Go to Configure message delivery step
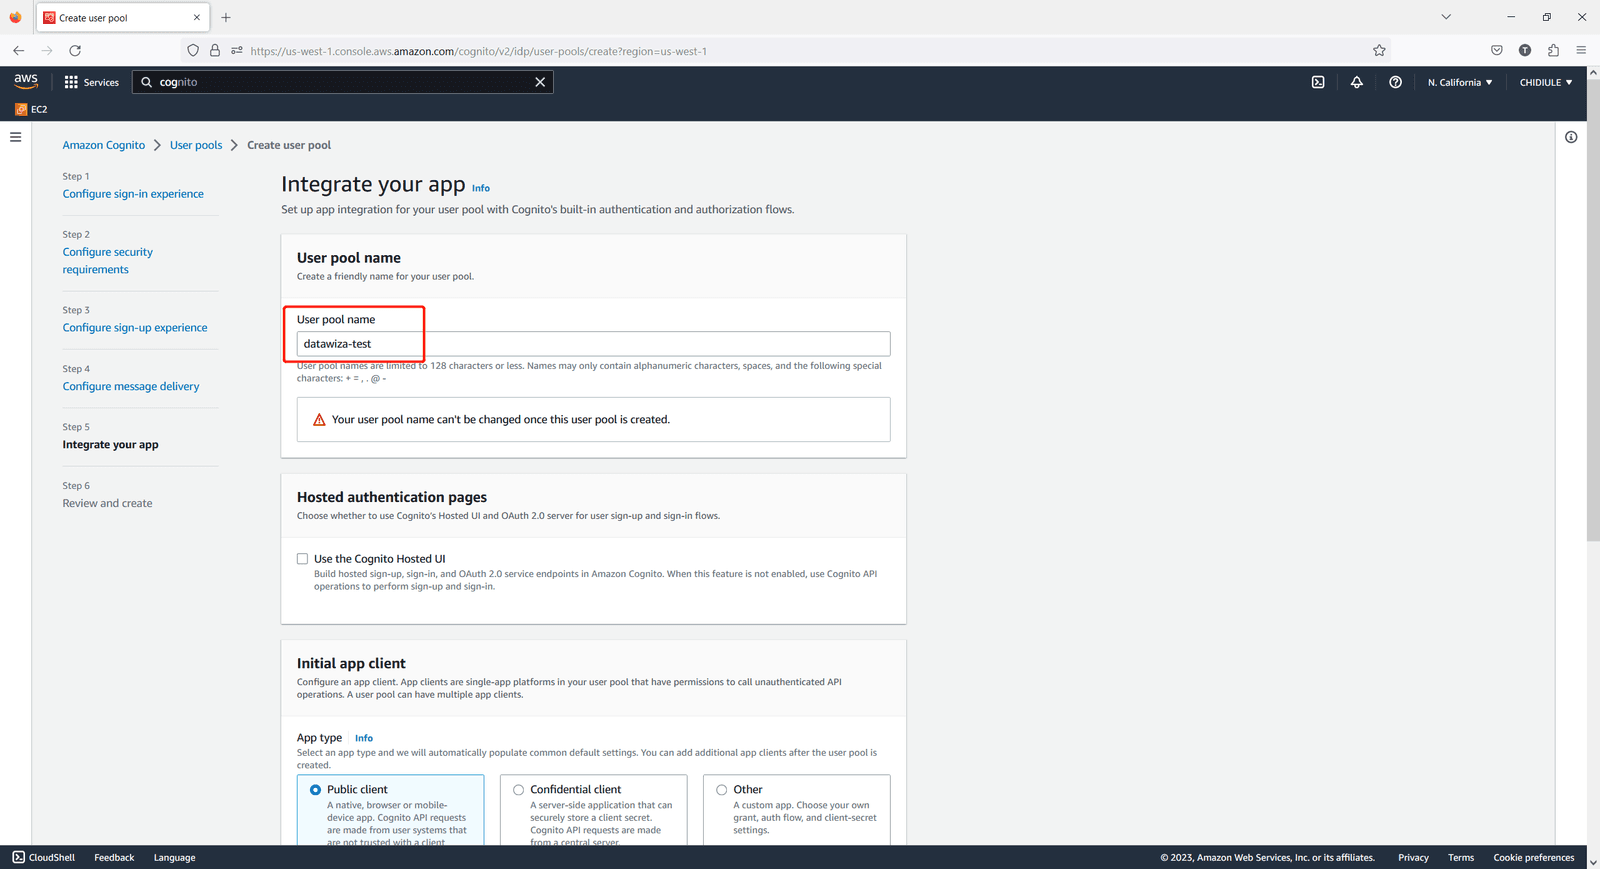 click(131, 386)
